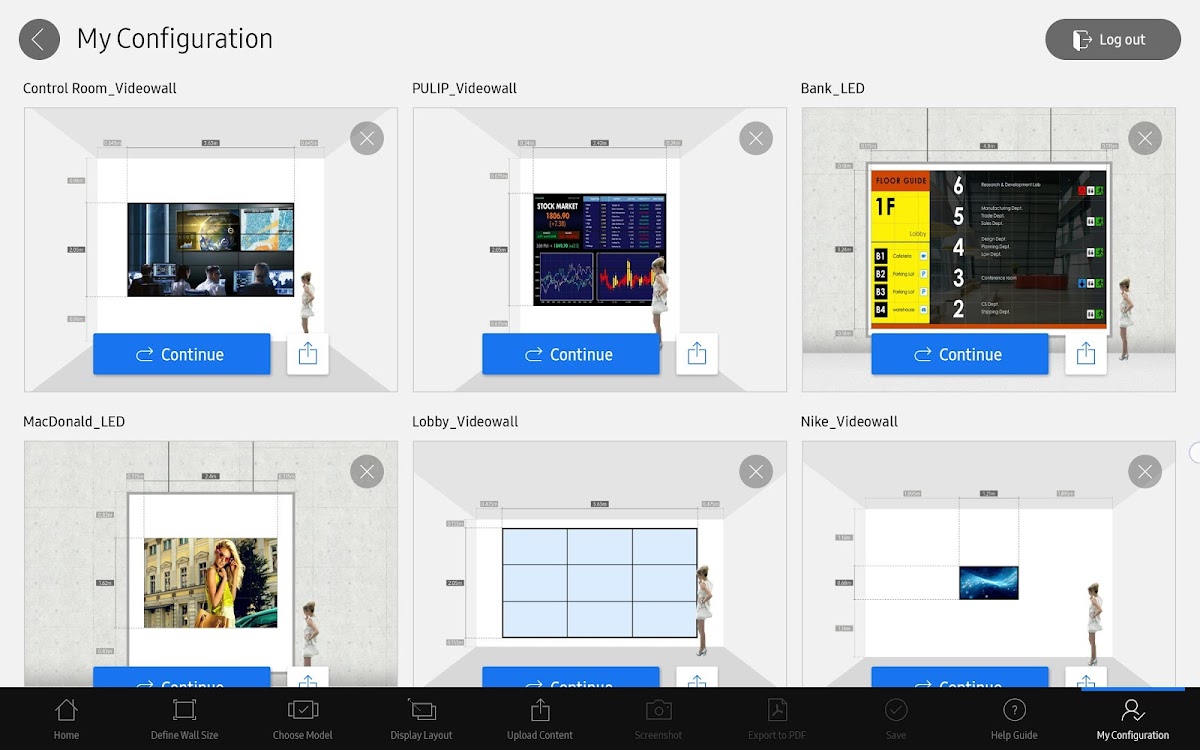Click the back arrow beside My Configuration
The width and height of the screenshot is (1200, 750).
pyautogui.click(x=39, y=40)
